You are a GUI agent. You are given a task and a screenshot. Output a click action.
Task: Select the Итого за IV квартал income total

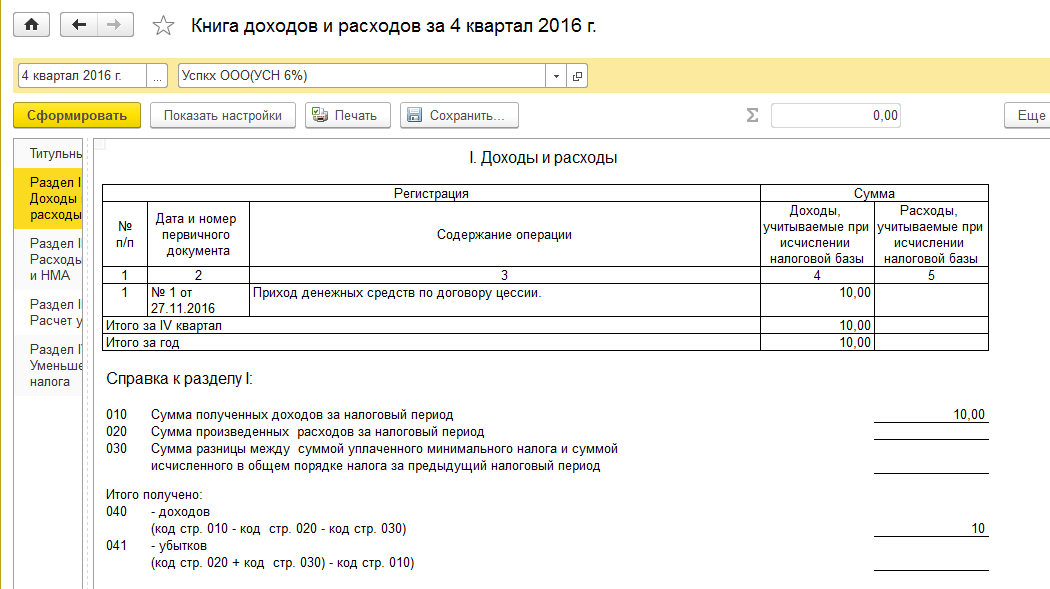[818, 325]
